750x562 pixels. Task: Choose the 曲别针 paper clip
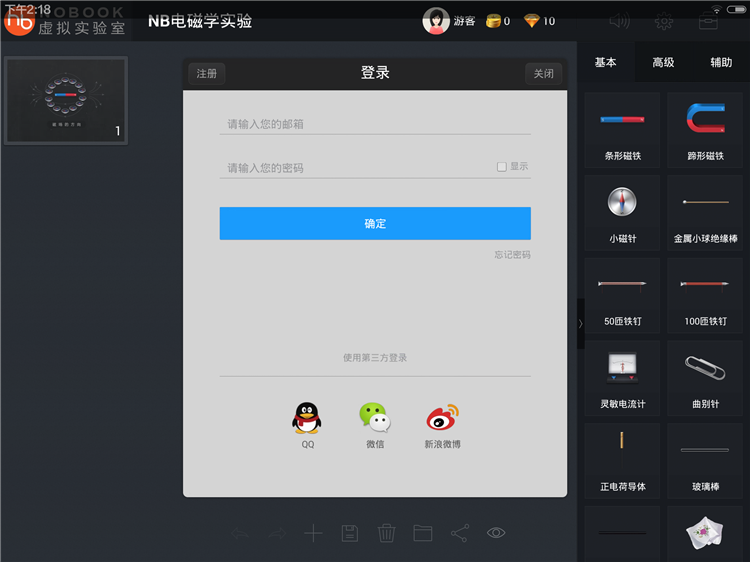705,378
